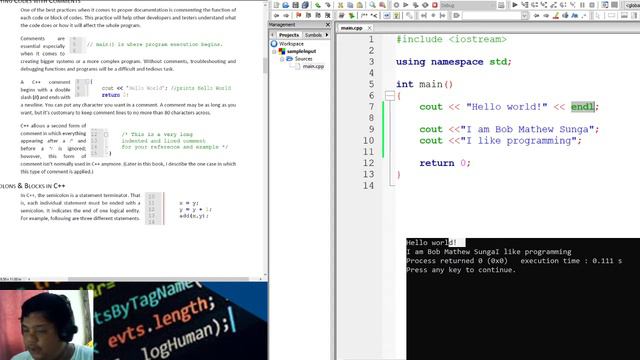Go to previous bookmark icon
Viewport: 640px width, 360px height.
(308, 16)
